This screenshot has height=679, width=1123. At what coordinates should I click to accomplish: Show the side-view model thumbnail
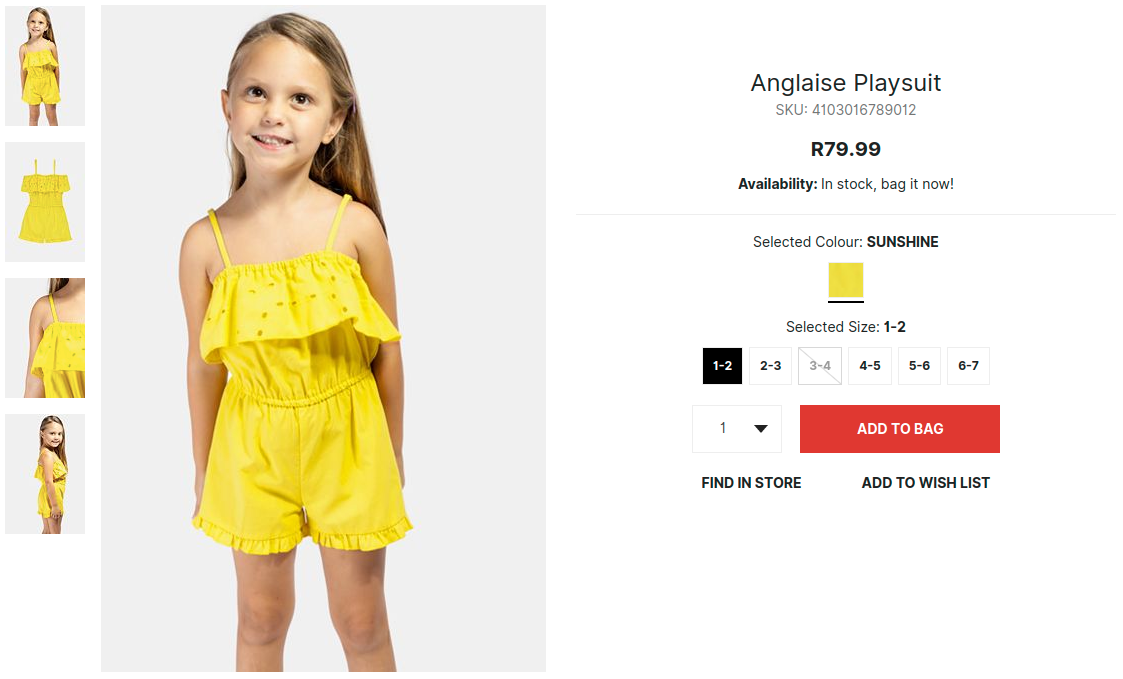click(45, 474)
